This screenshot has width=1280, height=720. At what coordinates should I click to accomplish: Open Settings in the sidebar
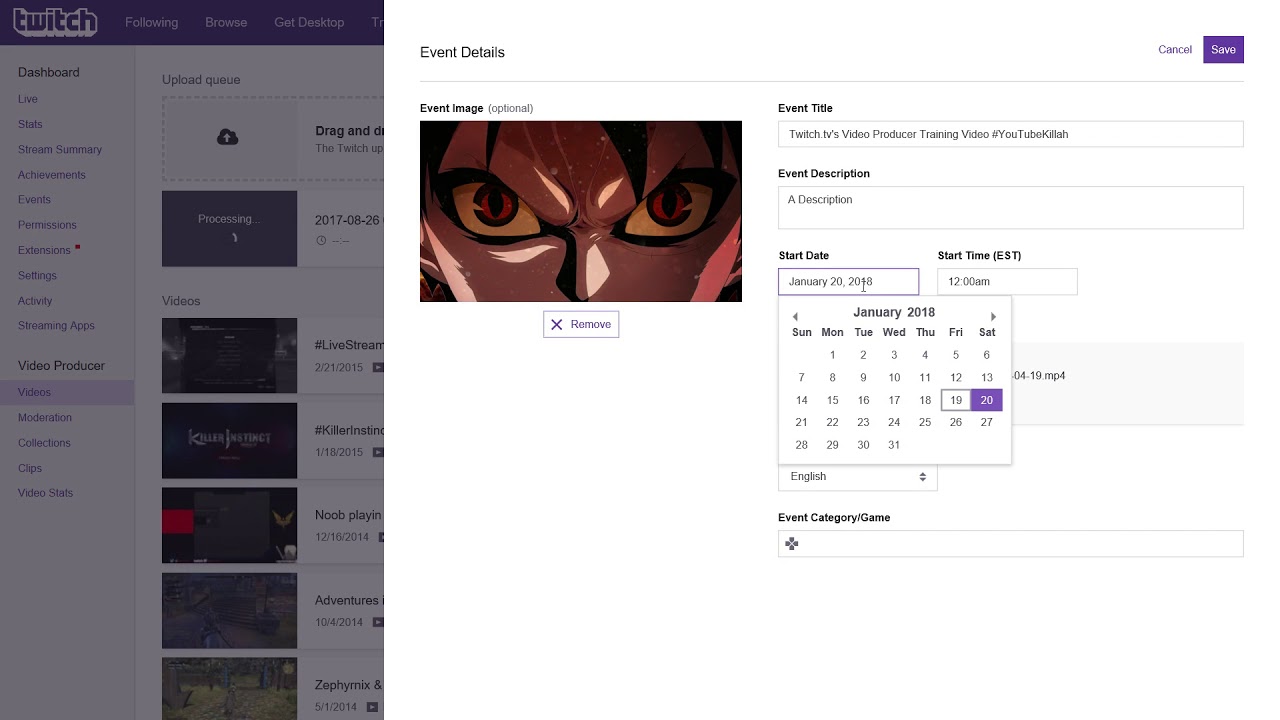[x=37, y=276]
